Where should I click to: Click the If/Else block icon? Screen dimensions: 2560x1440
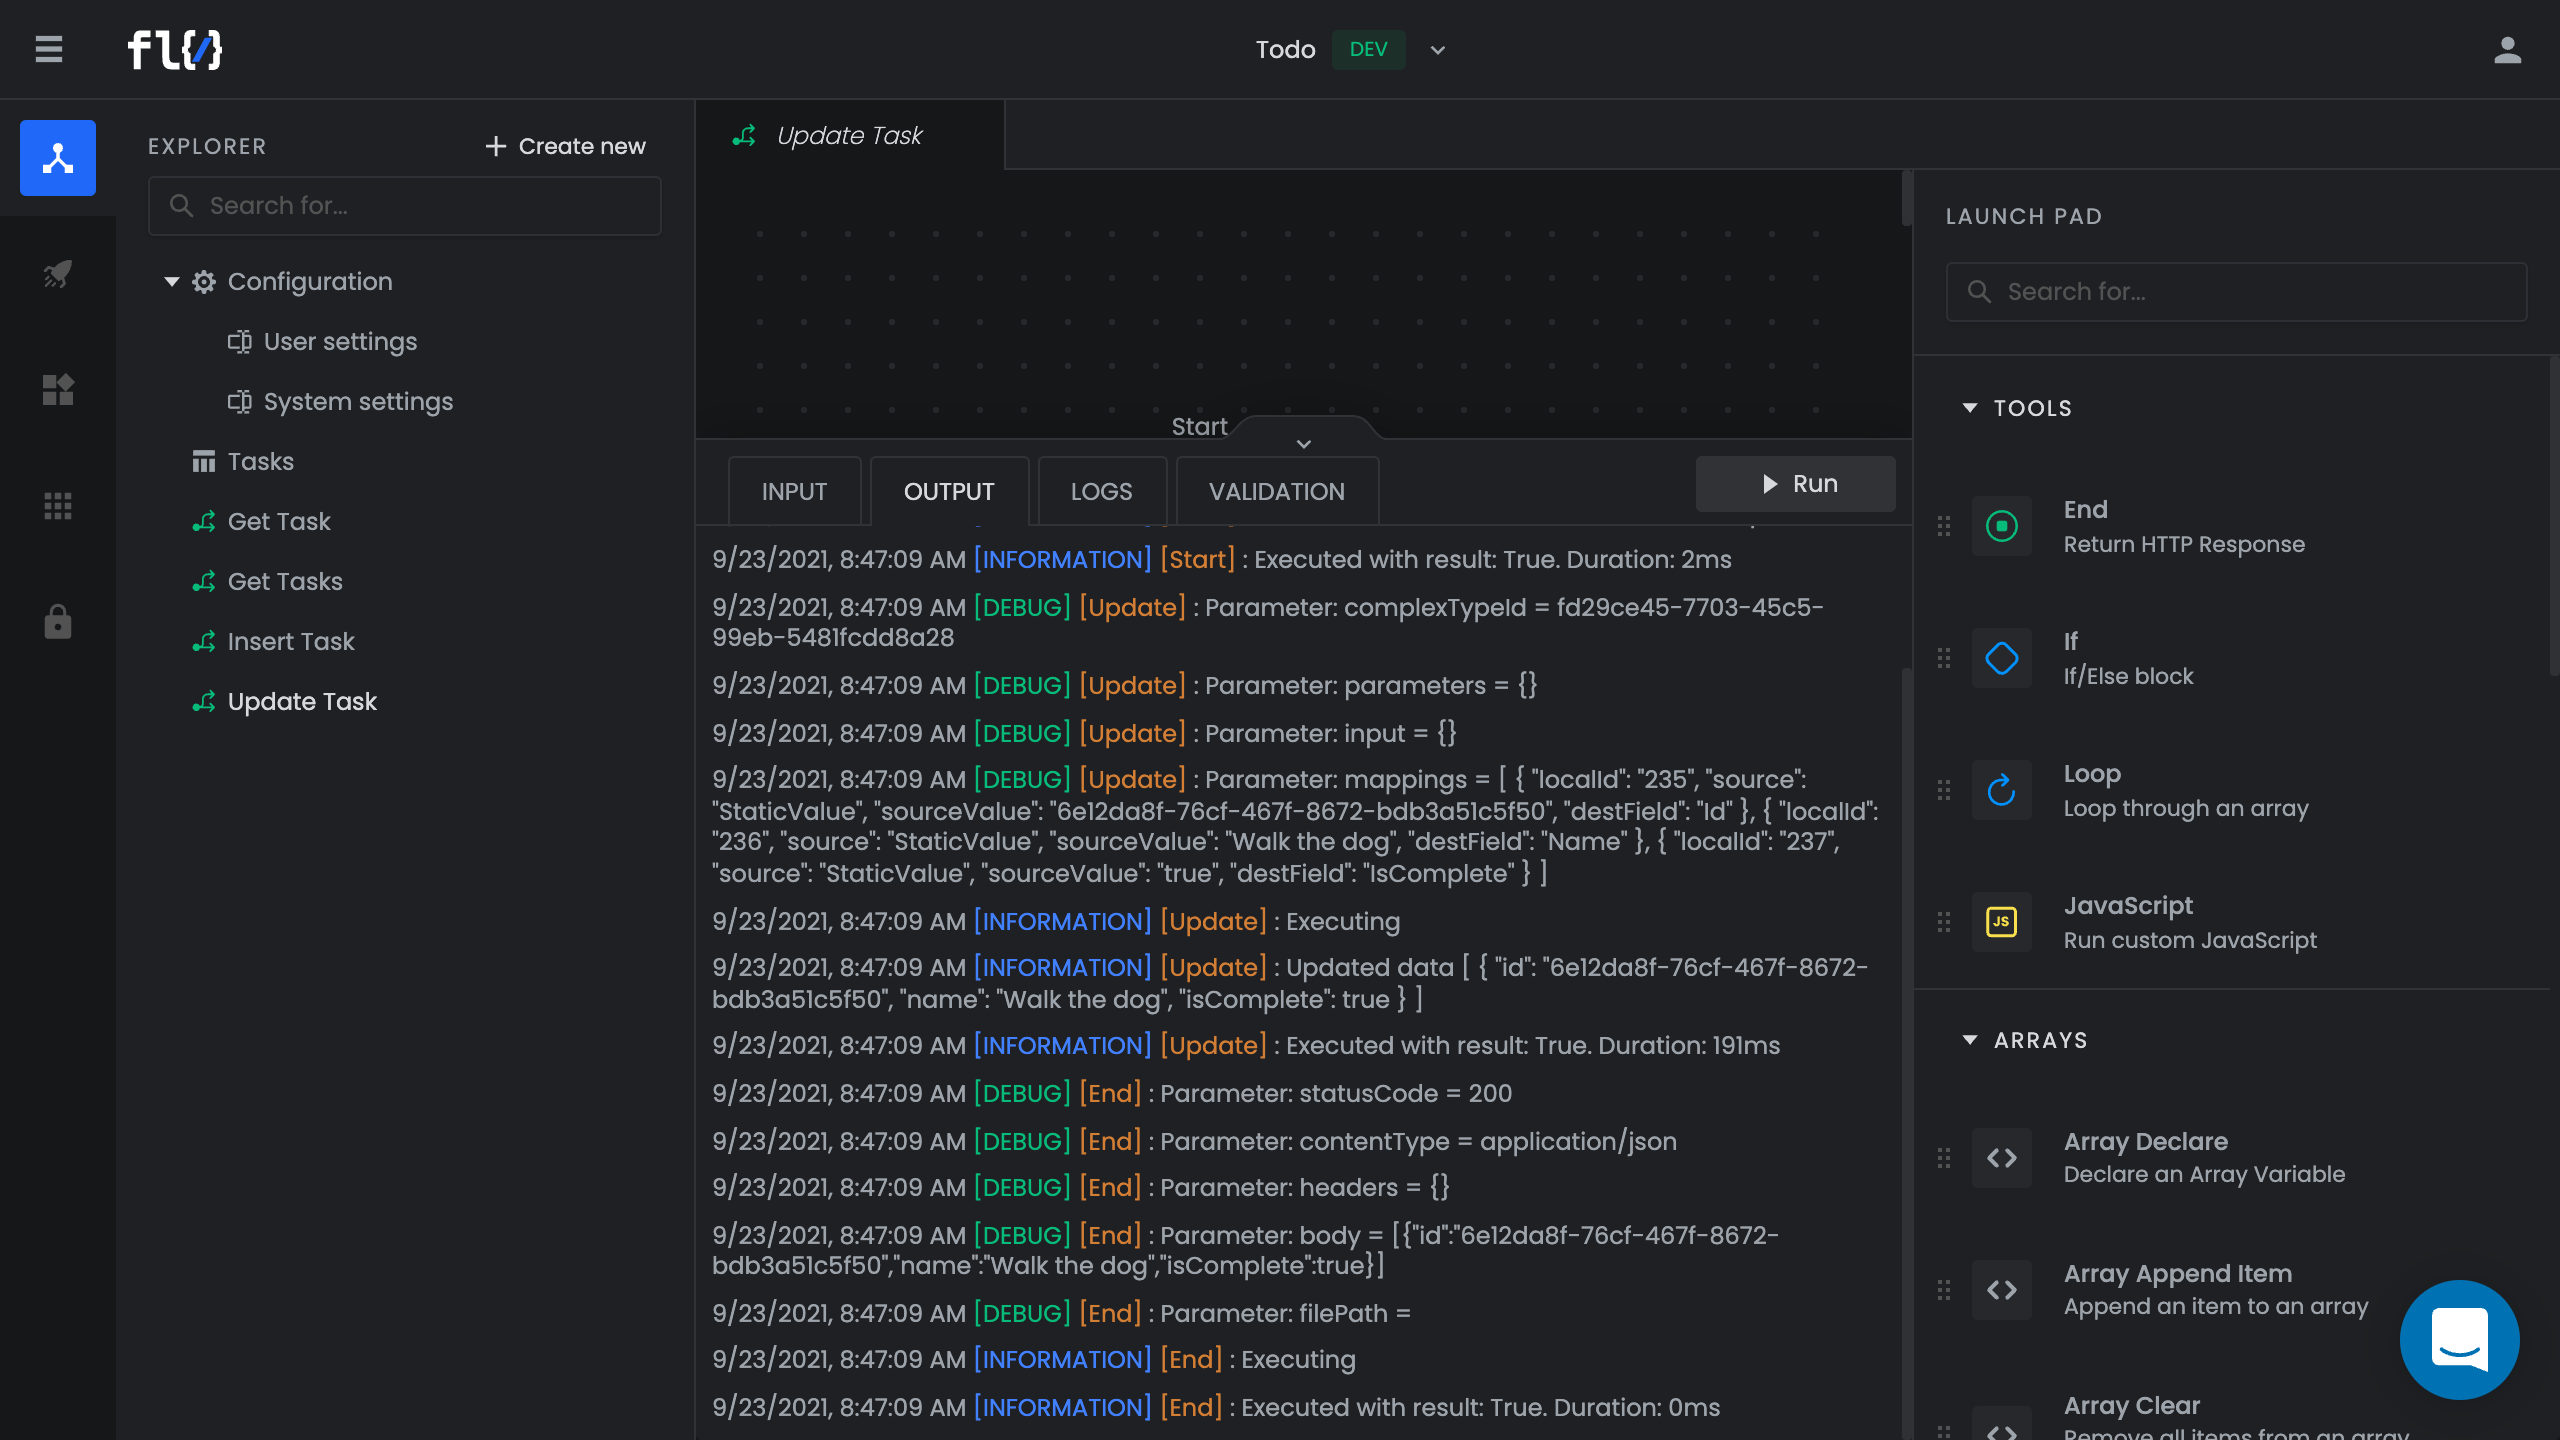click(2002, 658)
